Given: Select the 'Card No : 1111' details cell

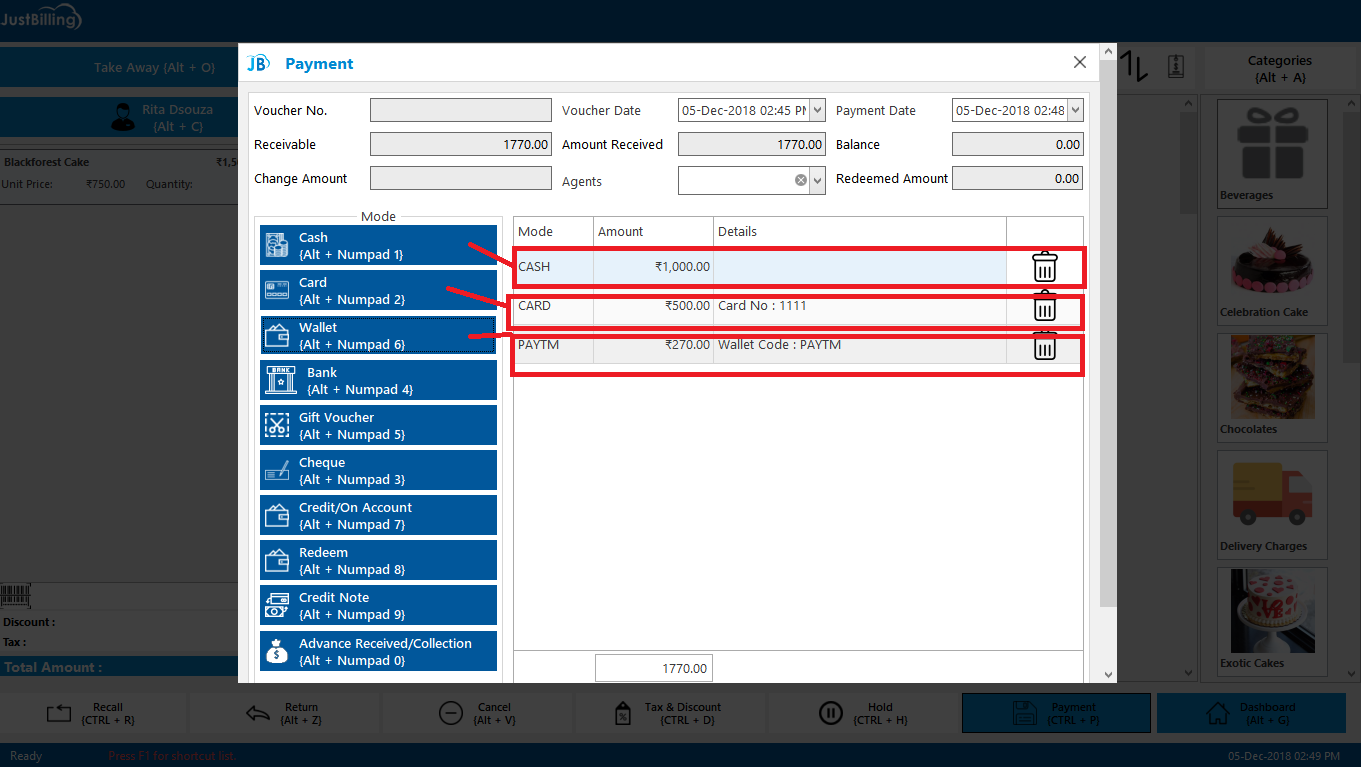Looking at the screenshot, I should 860,306.
